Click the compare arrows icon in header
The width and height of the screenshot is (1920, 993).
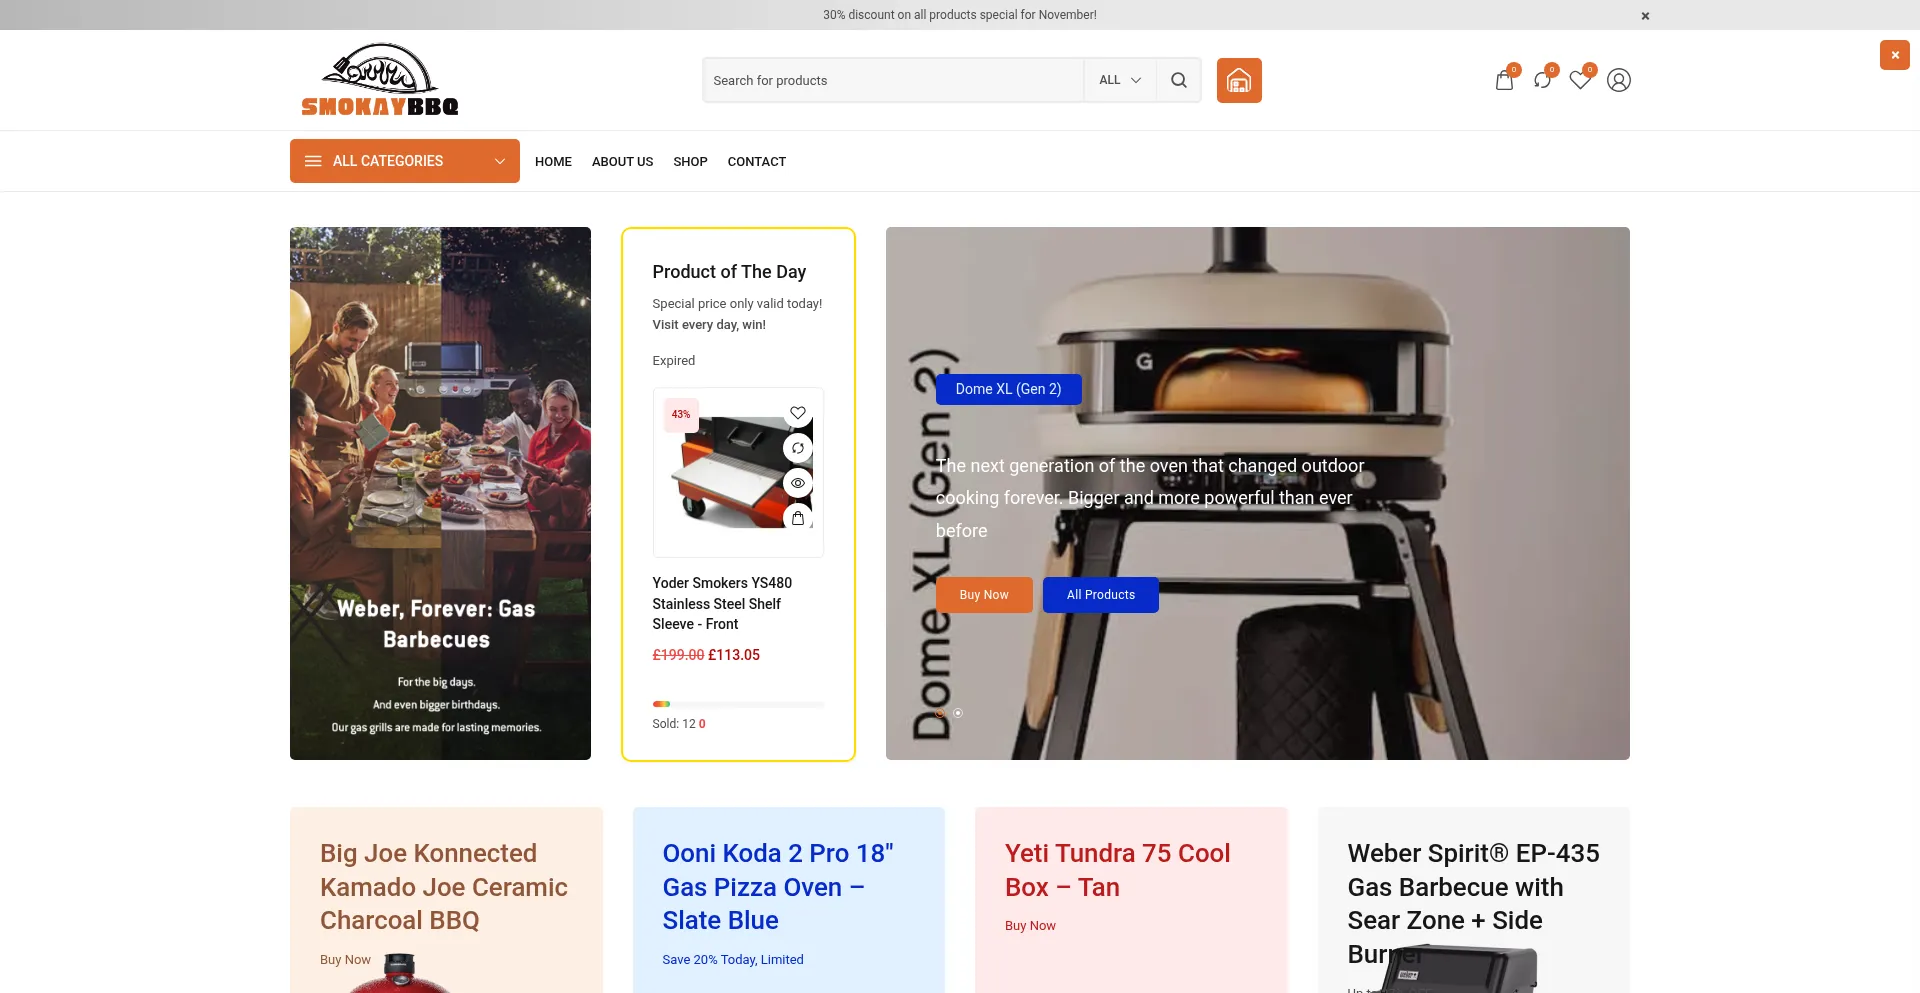point(1542,80)
